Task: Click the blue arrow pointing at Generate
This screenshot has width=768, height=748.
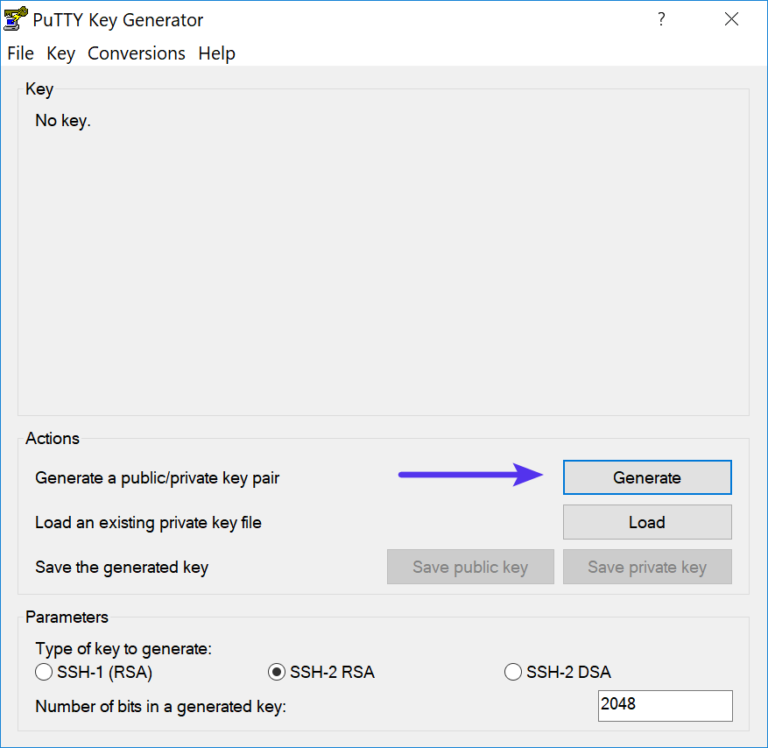Action: click(470, 475)
